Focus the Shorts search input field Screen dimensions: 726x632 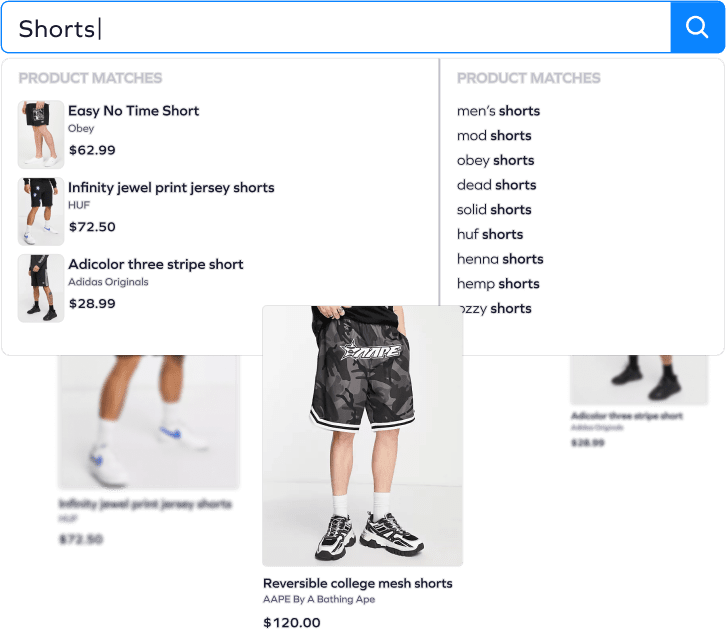336,27
